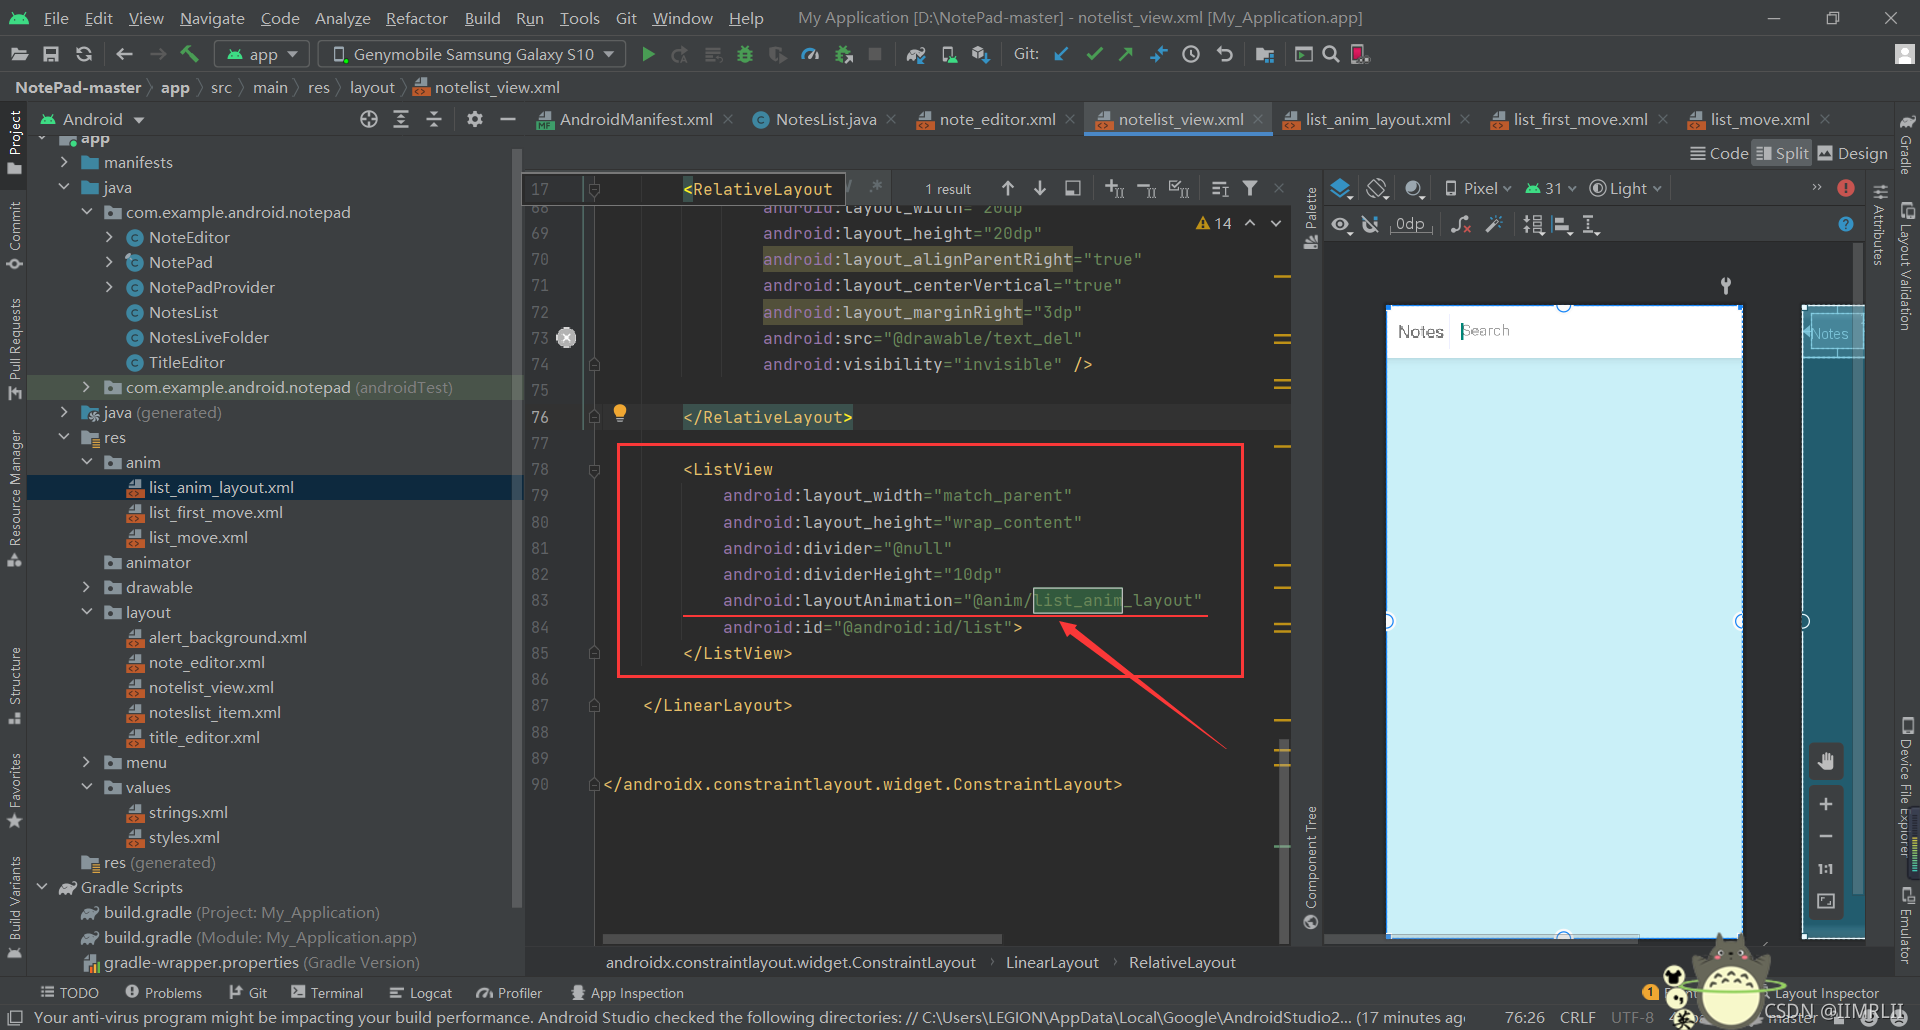Screen dimensions: 1920x1030
Task: Switch to list_first_move.xml tab
Action: (1580, 119)
